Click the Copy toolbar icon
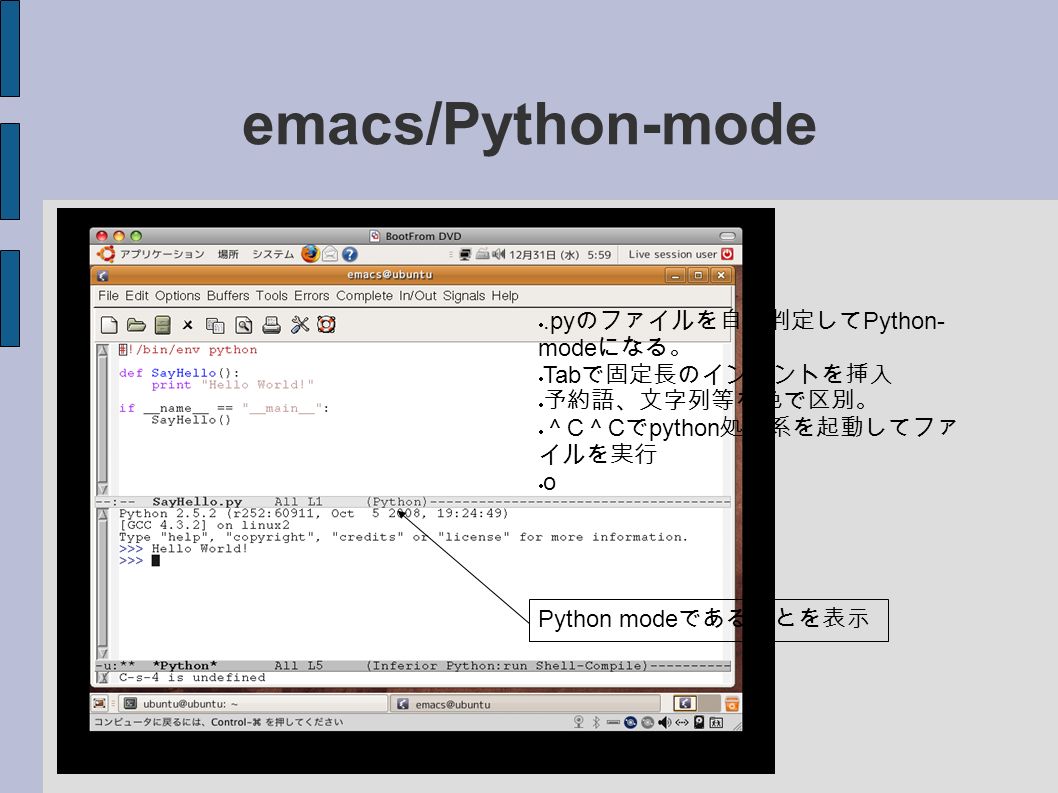1058x793 pixels. coord(215,325)
